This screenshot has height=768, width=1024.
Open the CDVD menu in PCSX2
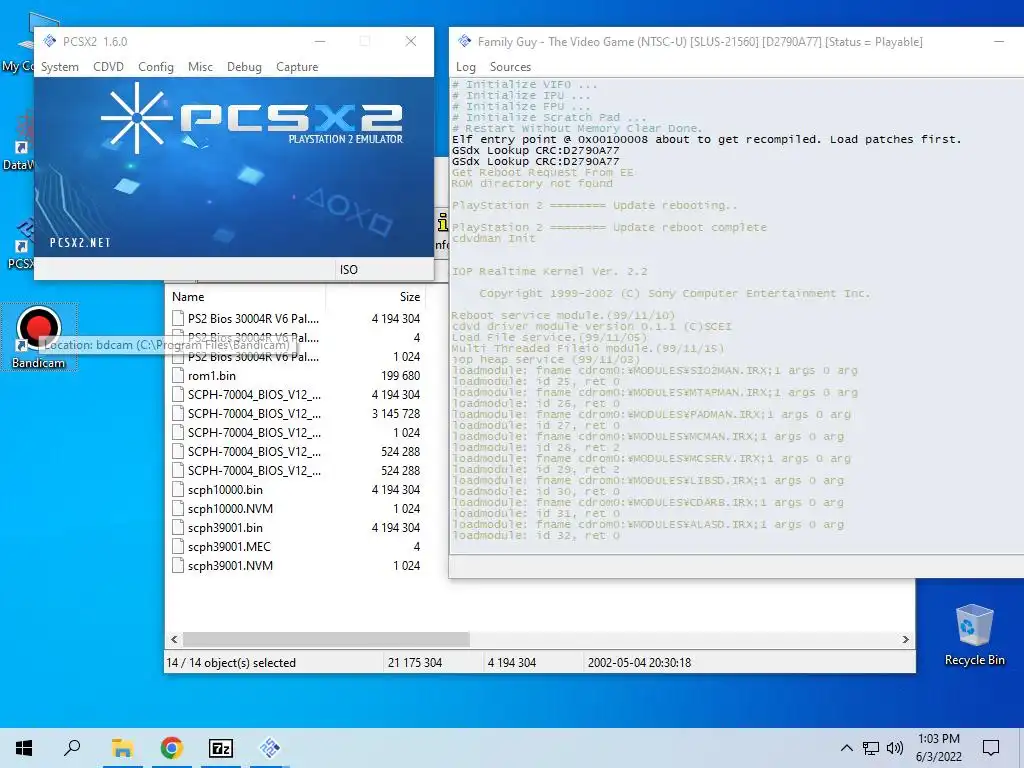(108, 67)
